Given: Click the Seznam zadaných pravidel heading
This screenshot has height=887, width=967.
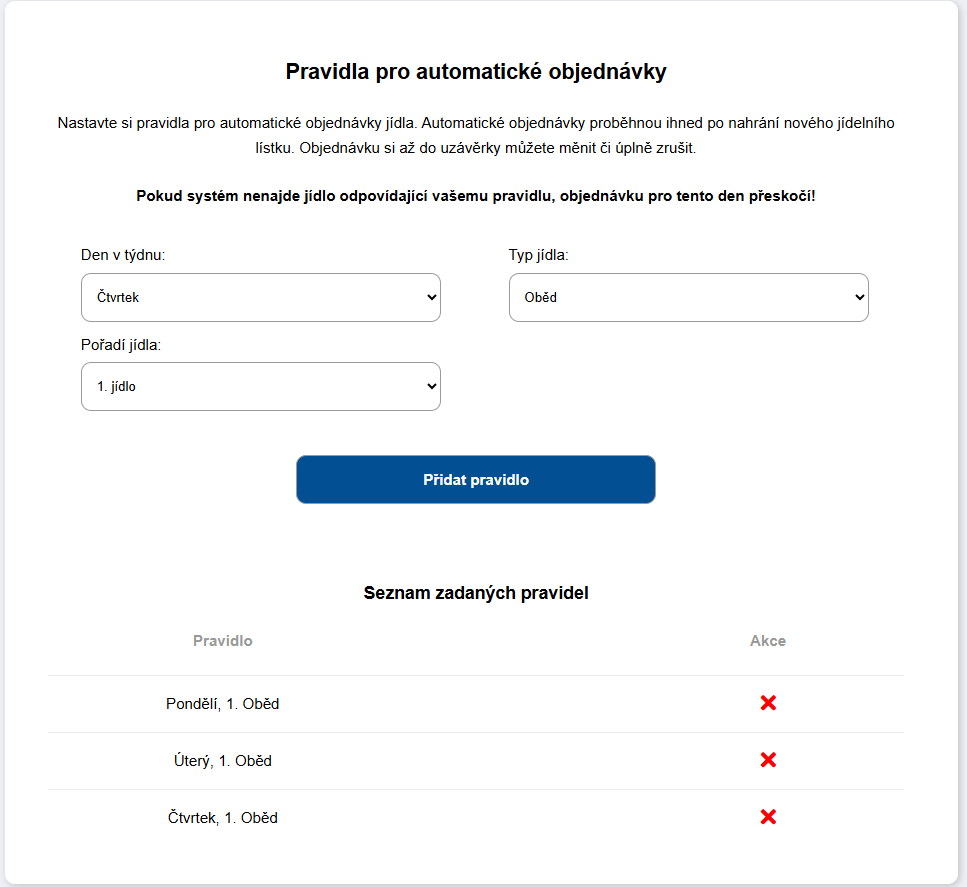Looking at the screenshot, I should [x=476, y=593].
